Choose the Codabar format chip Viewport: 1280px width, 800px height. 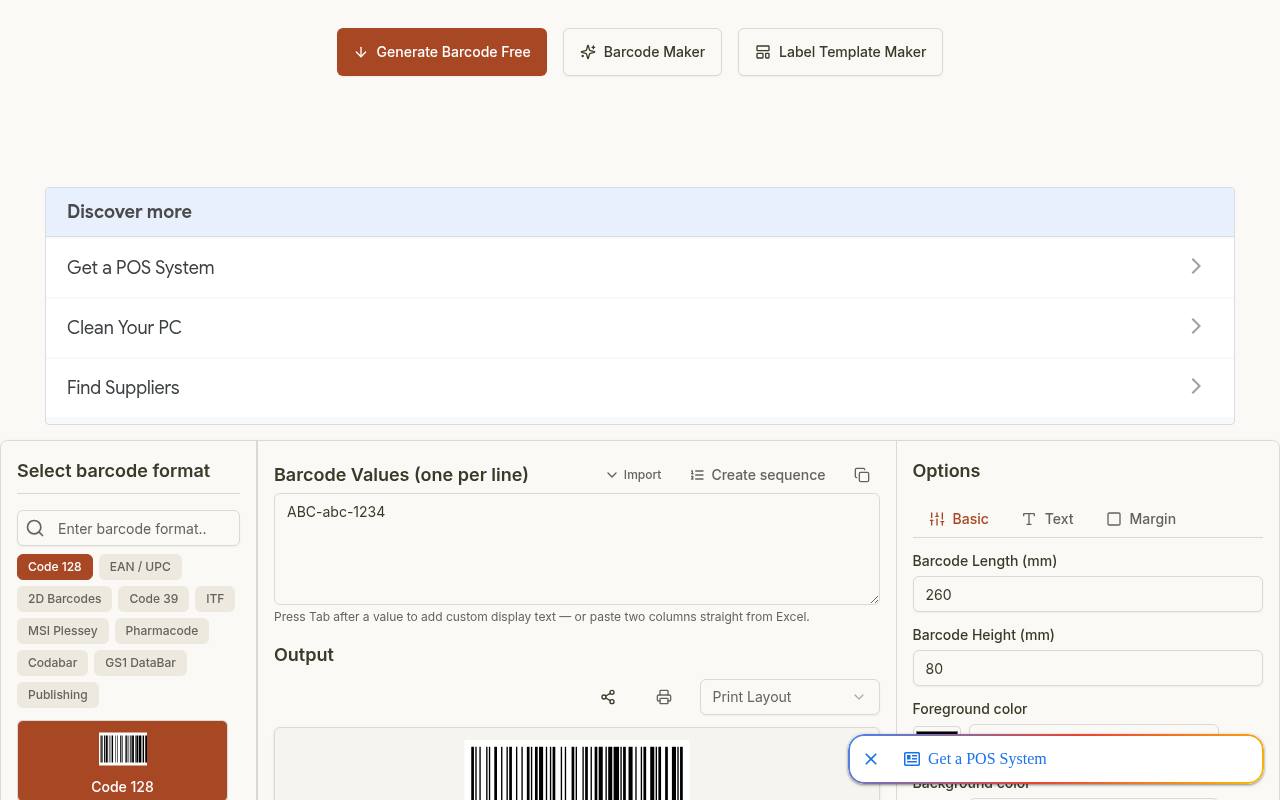tap(53, 663)
